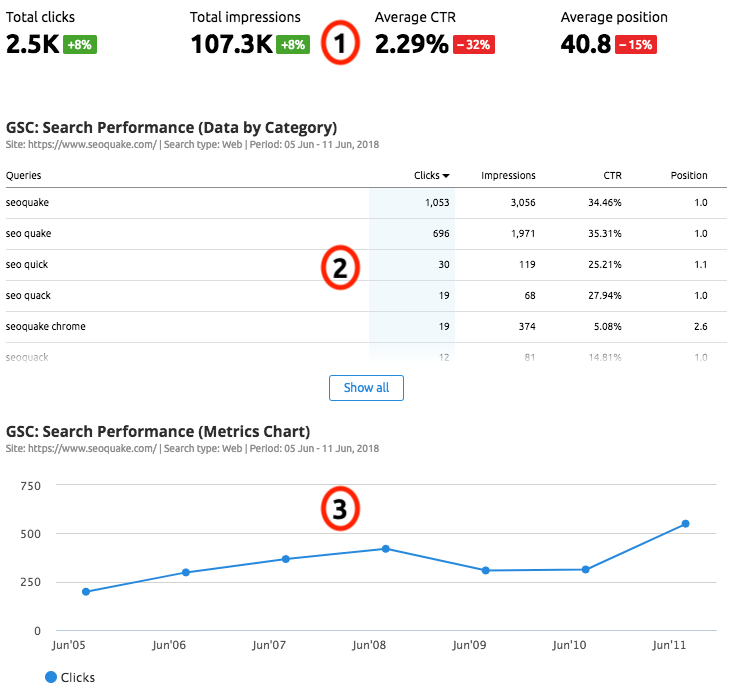Click the Jun'10 data point on chart
The height and width of the screenshot is (698, 744).
pyautogui.click(x=586, y=569)
